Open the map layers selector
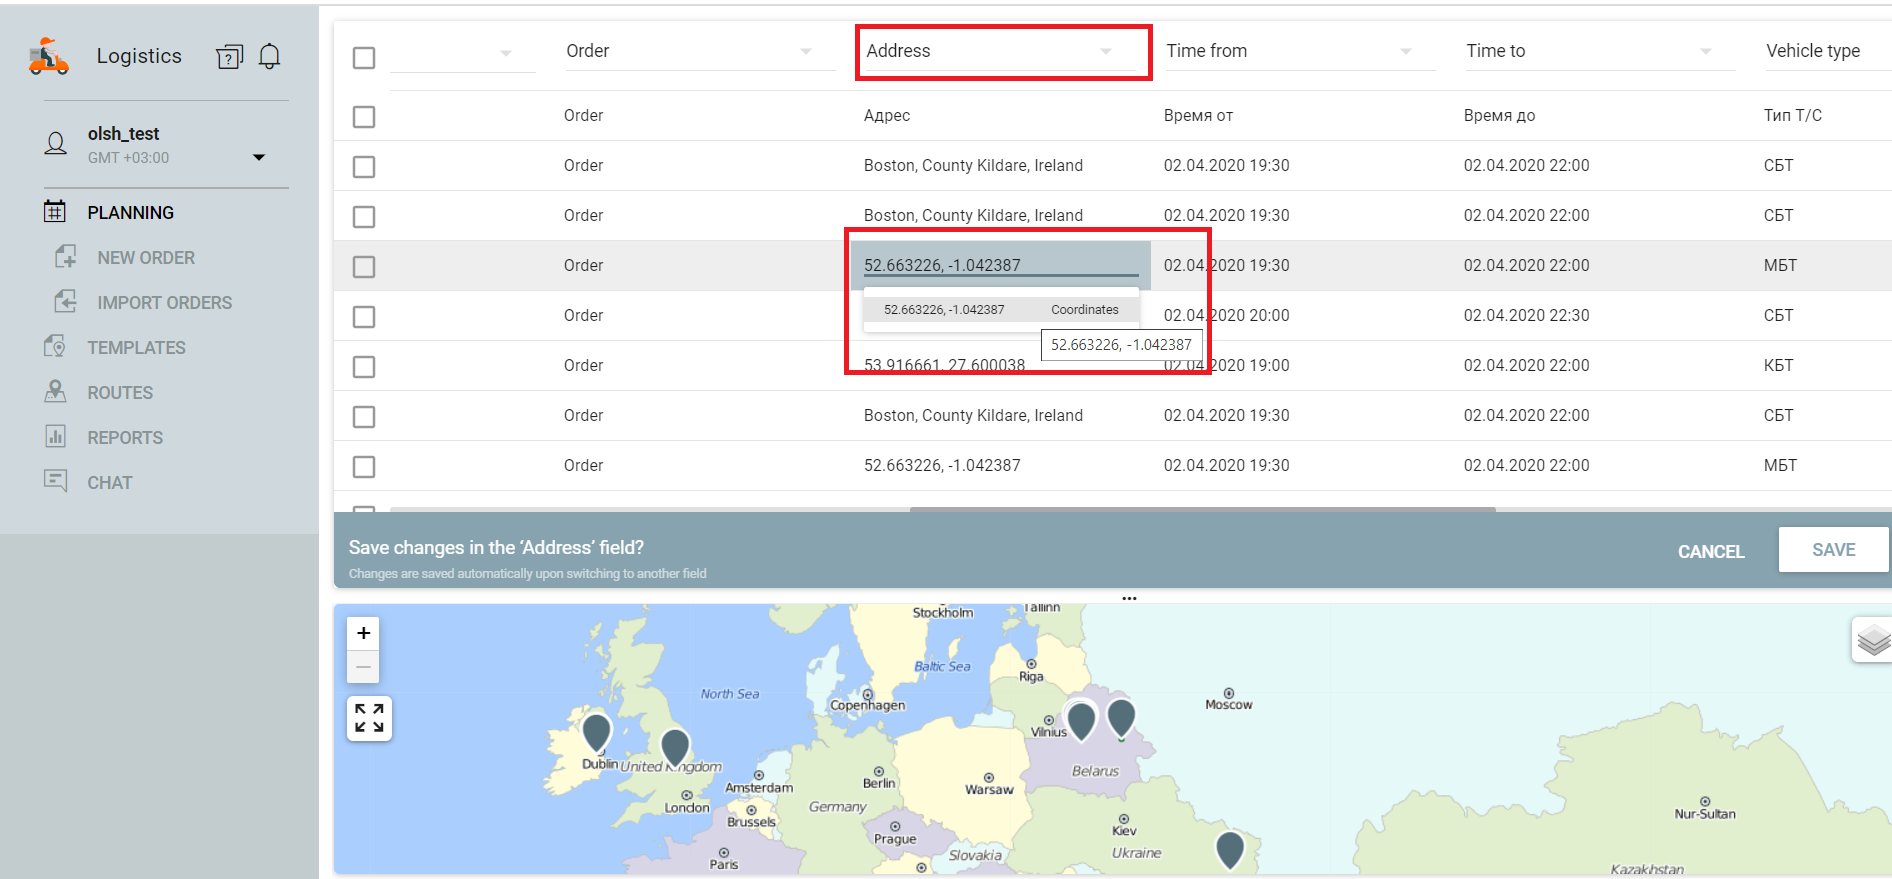This screenshot has width=1892, height=879. (1872, 640)
